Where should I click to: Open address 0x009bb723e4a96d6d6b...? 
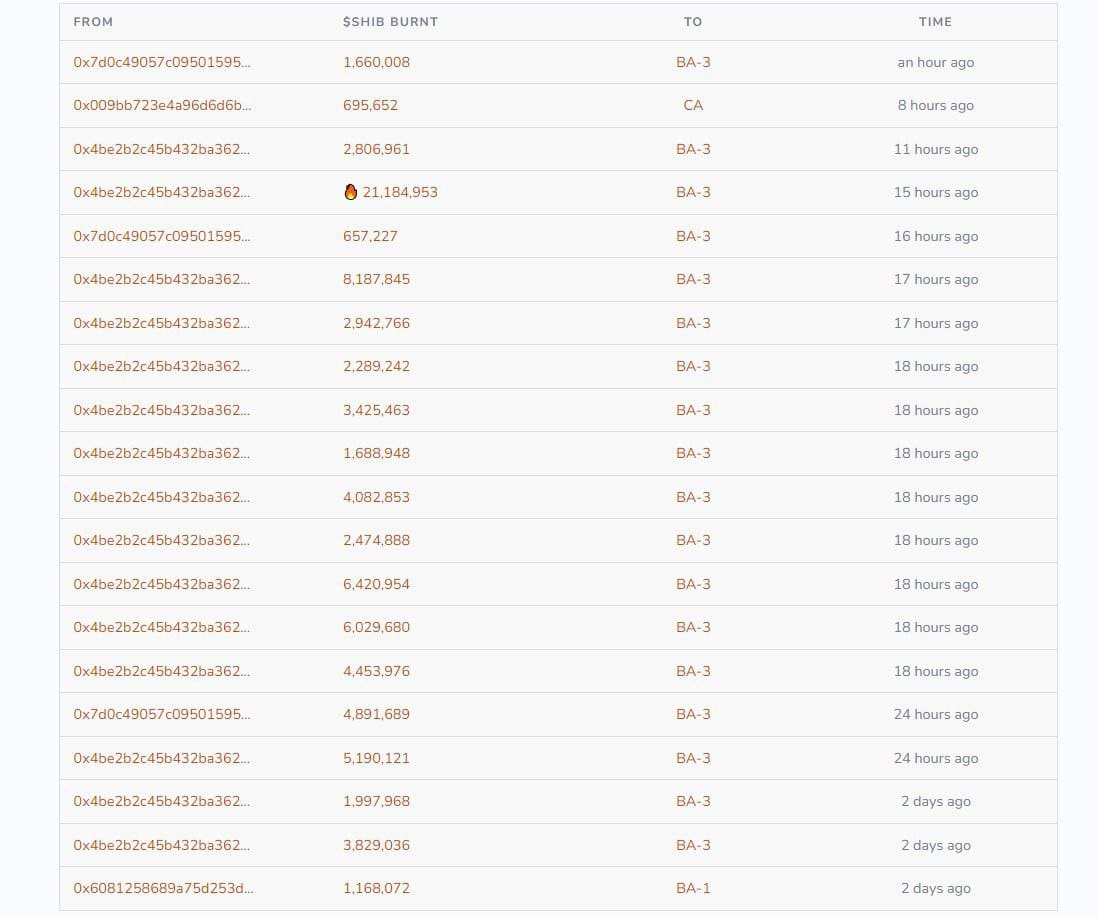[162, 105]
